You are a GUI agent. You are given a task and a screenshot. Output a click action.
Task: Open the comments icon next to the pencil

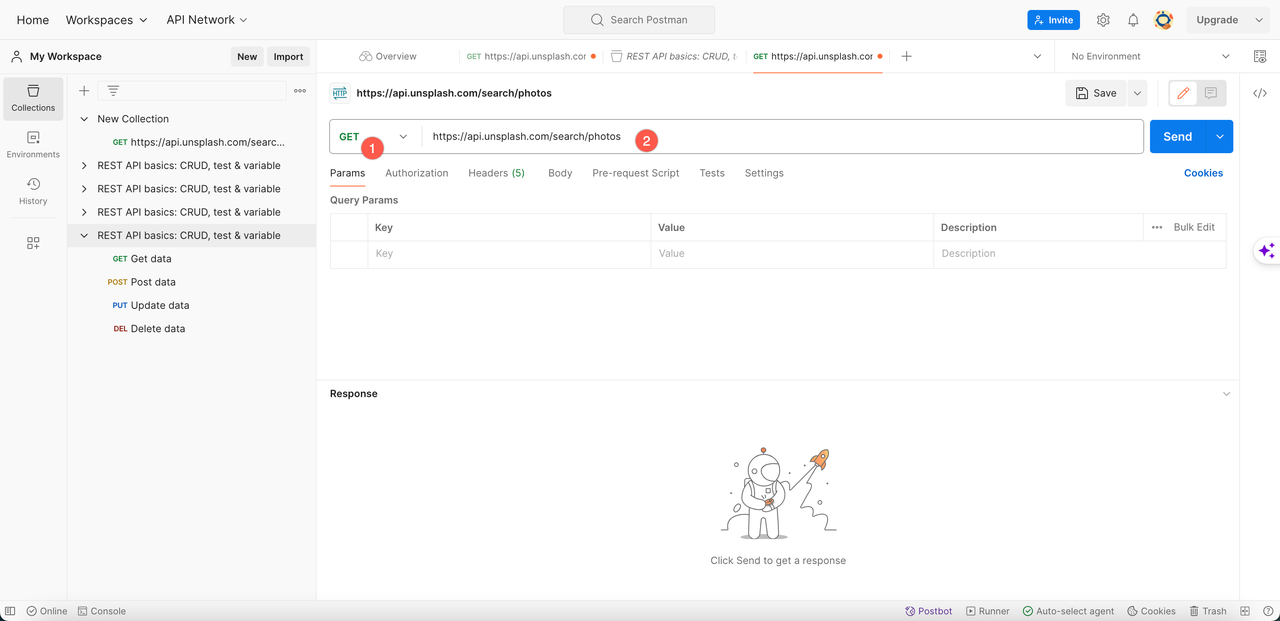(x=1210, y=93)
